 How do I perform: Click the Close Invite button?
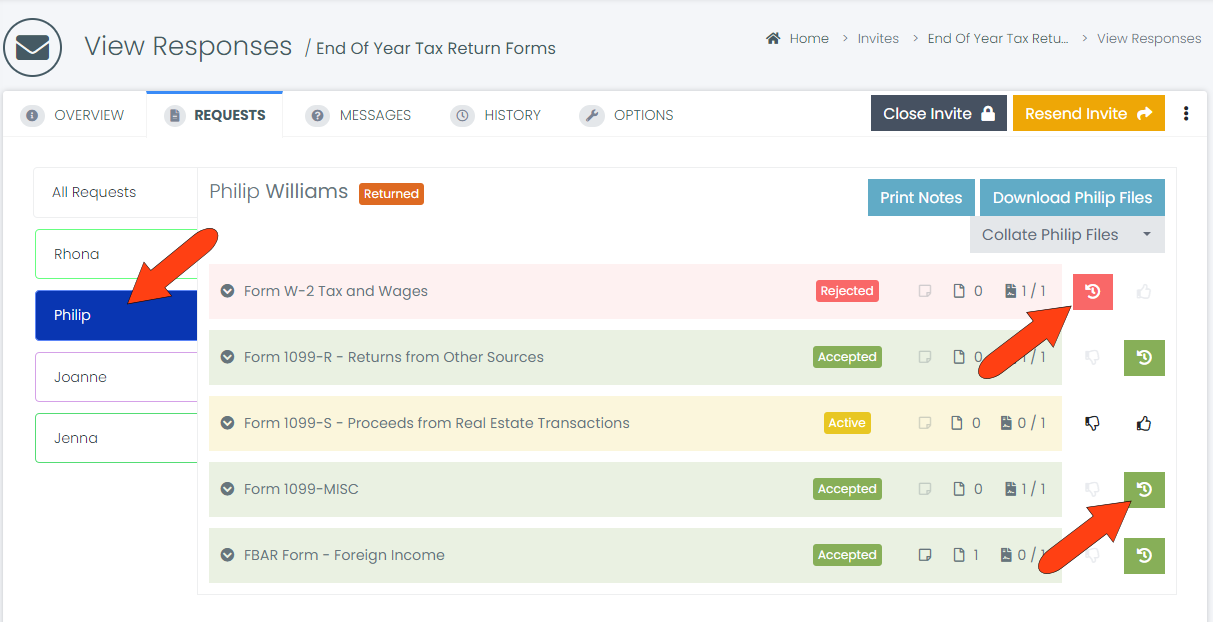(x=938, y=113)
